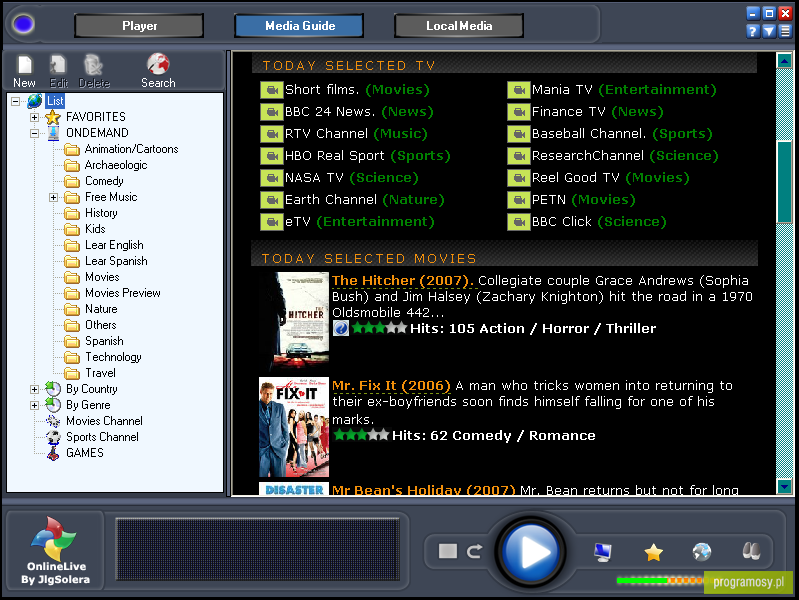
Task: Open the funnel dropdown icon near window controls
Action: click(x=769, y=32)
